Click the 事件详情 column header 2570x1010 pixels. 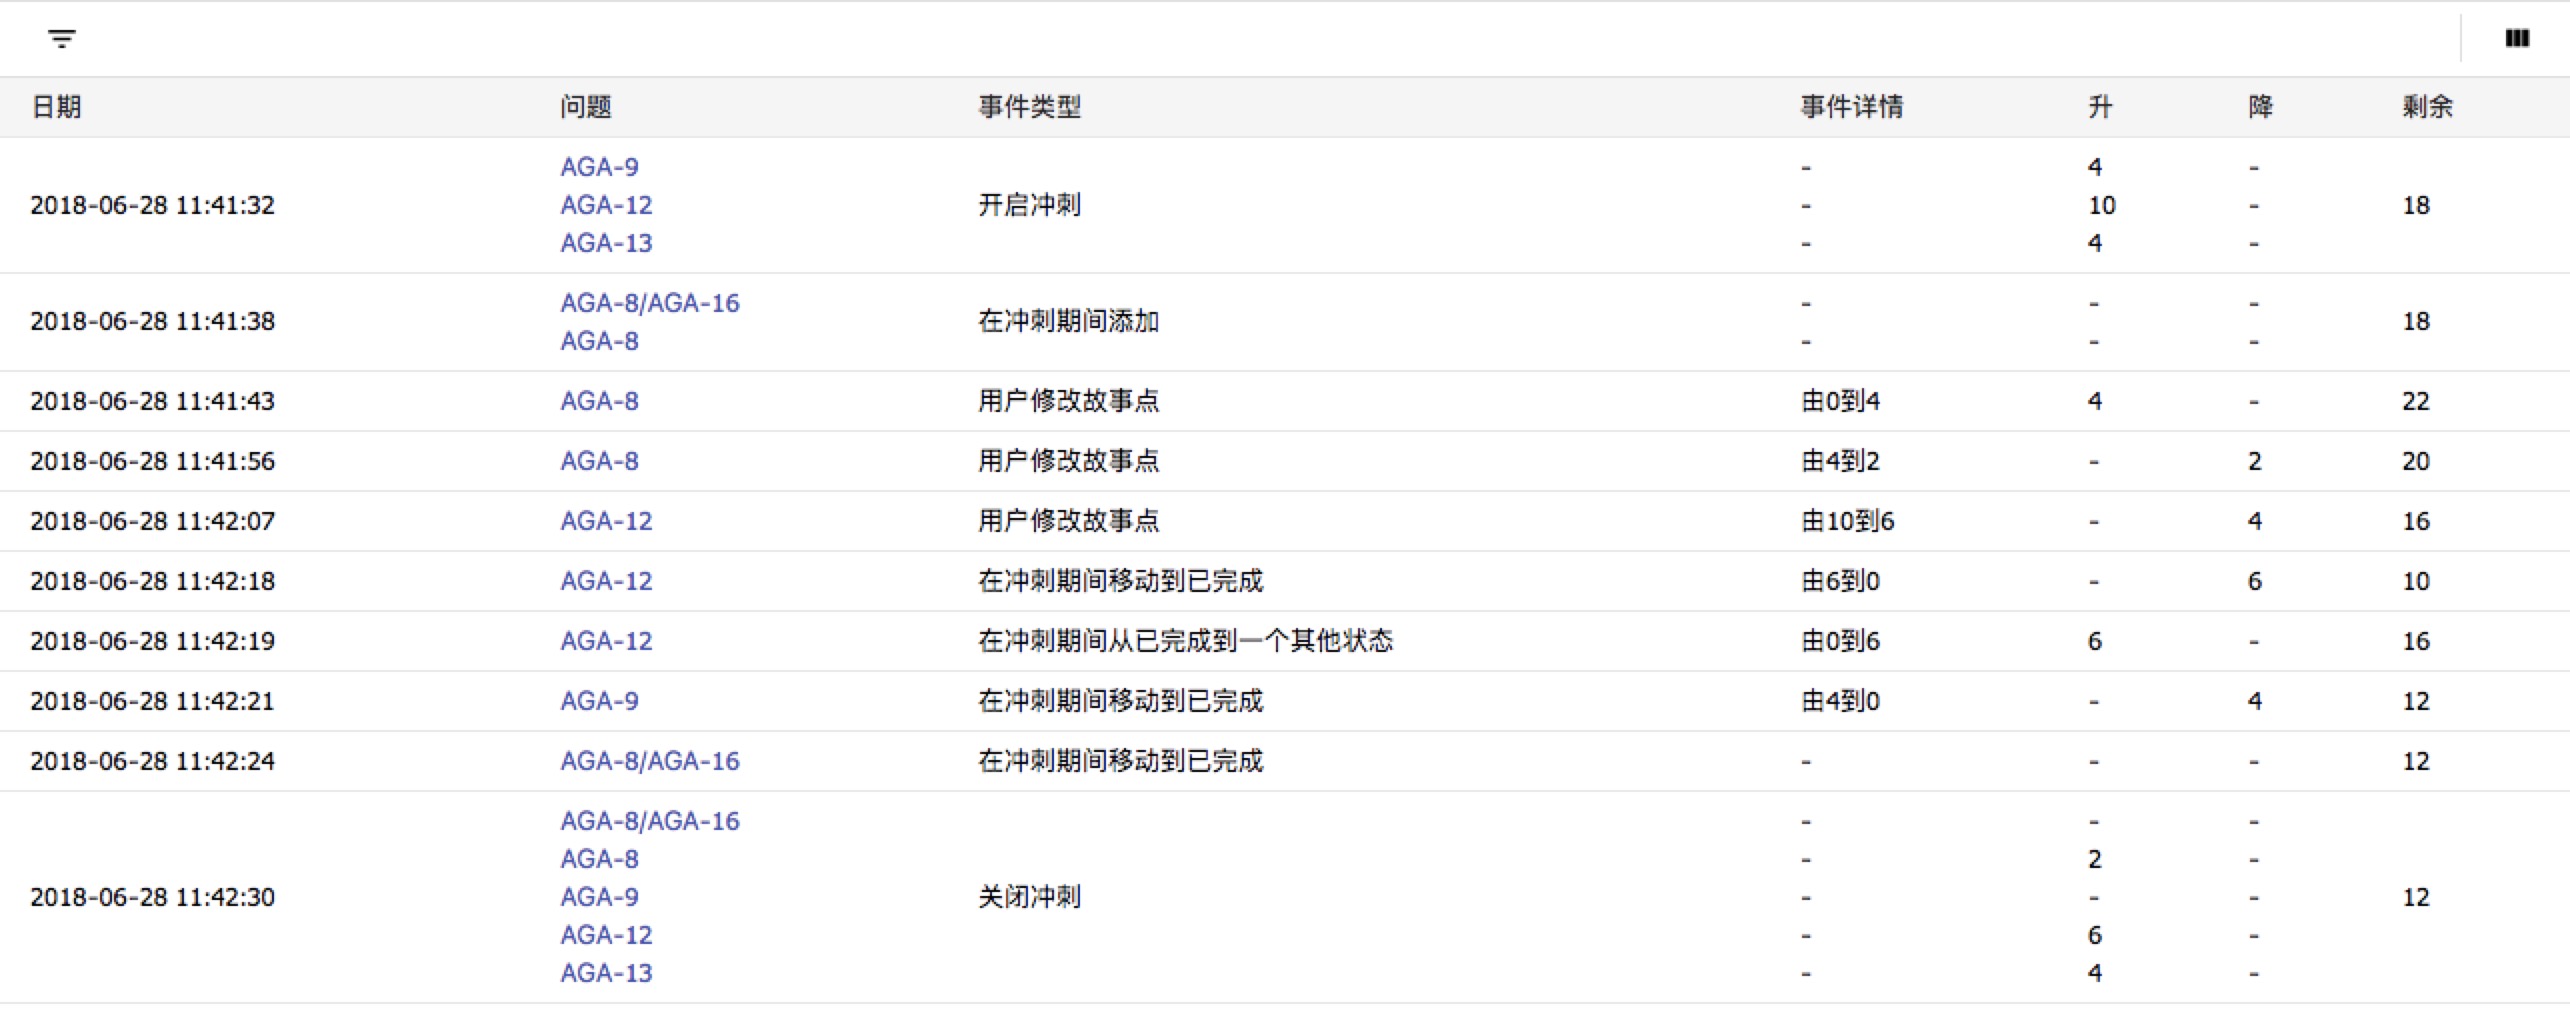[1851, 107]
